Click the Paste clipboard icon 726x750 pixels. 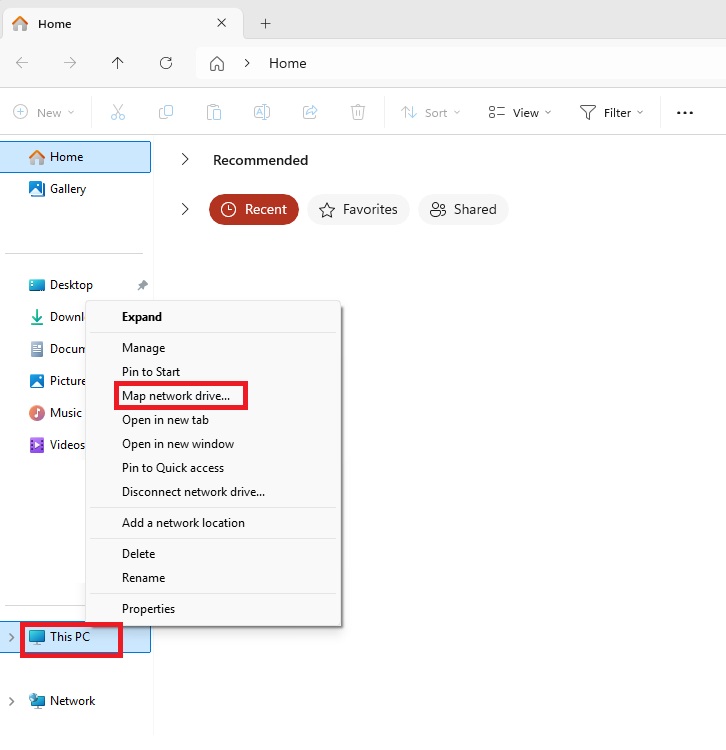tap(213, 113)
